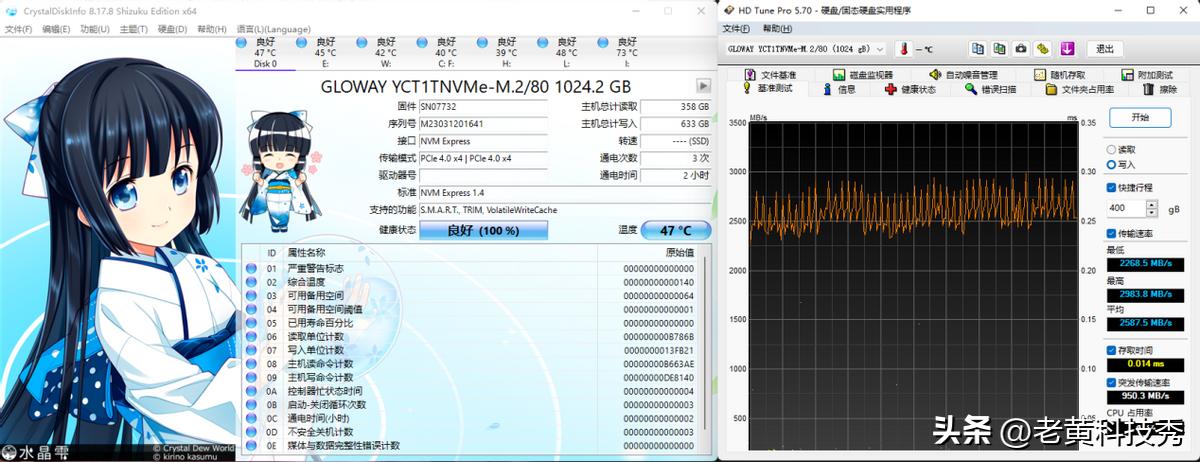Open CrystalDiskInfo 编辑(E) menu
This screenshot has width=1200, height=462.
coord(56,29)
